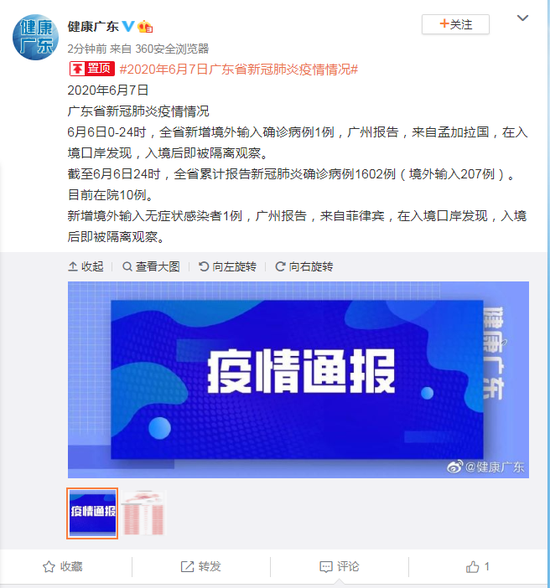This screenshot has height=588, width=550.
Task: Click the 健康广东 account name
Action: point(93,26)
